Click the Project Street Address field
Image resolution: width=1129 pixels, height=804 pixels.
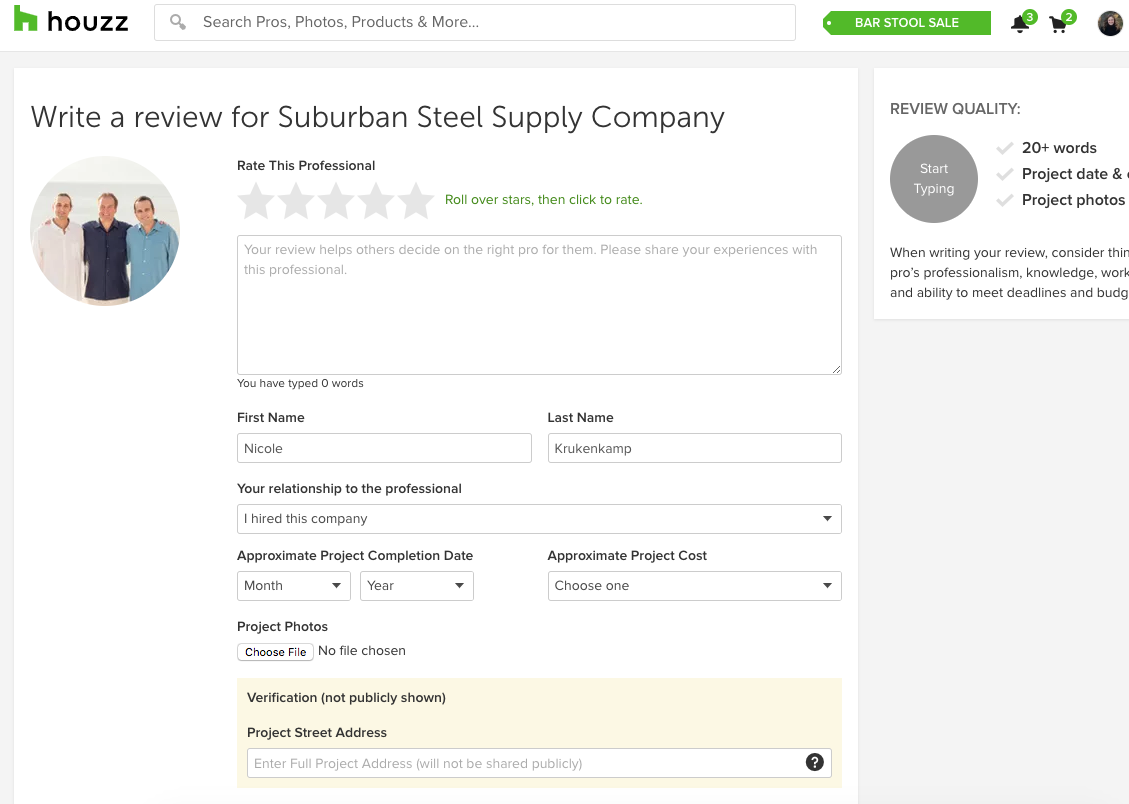(539, 763)
